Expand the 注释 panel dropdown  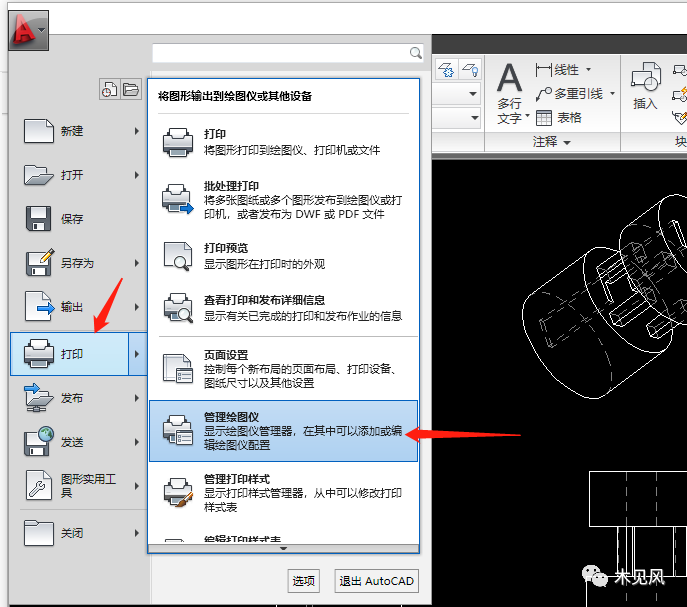coord(567,142)
